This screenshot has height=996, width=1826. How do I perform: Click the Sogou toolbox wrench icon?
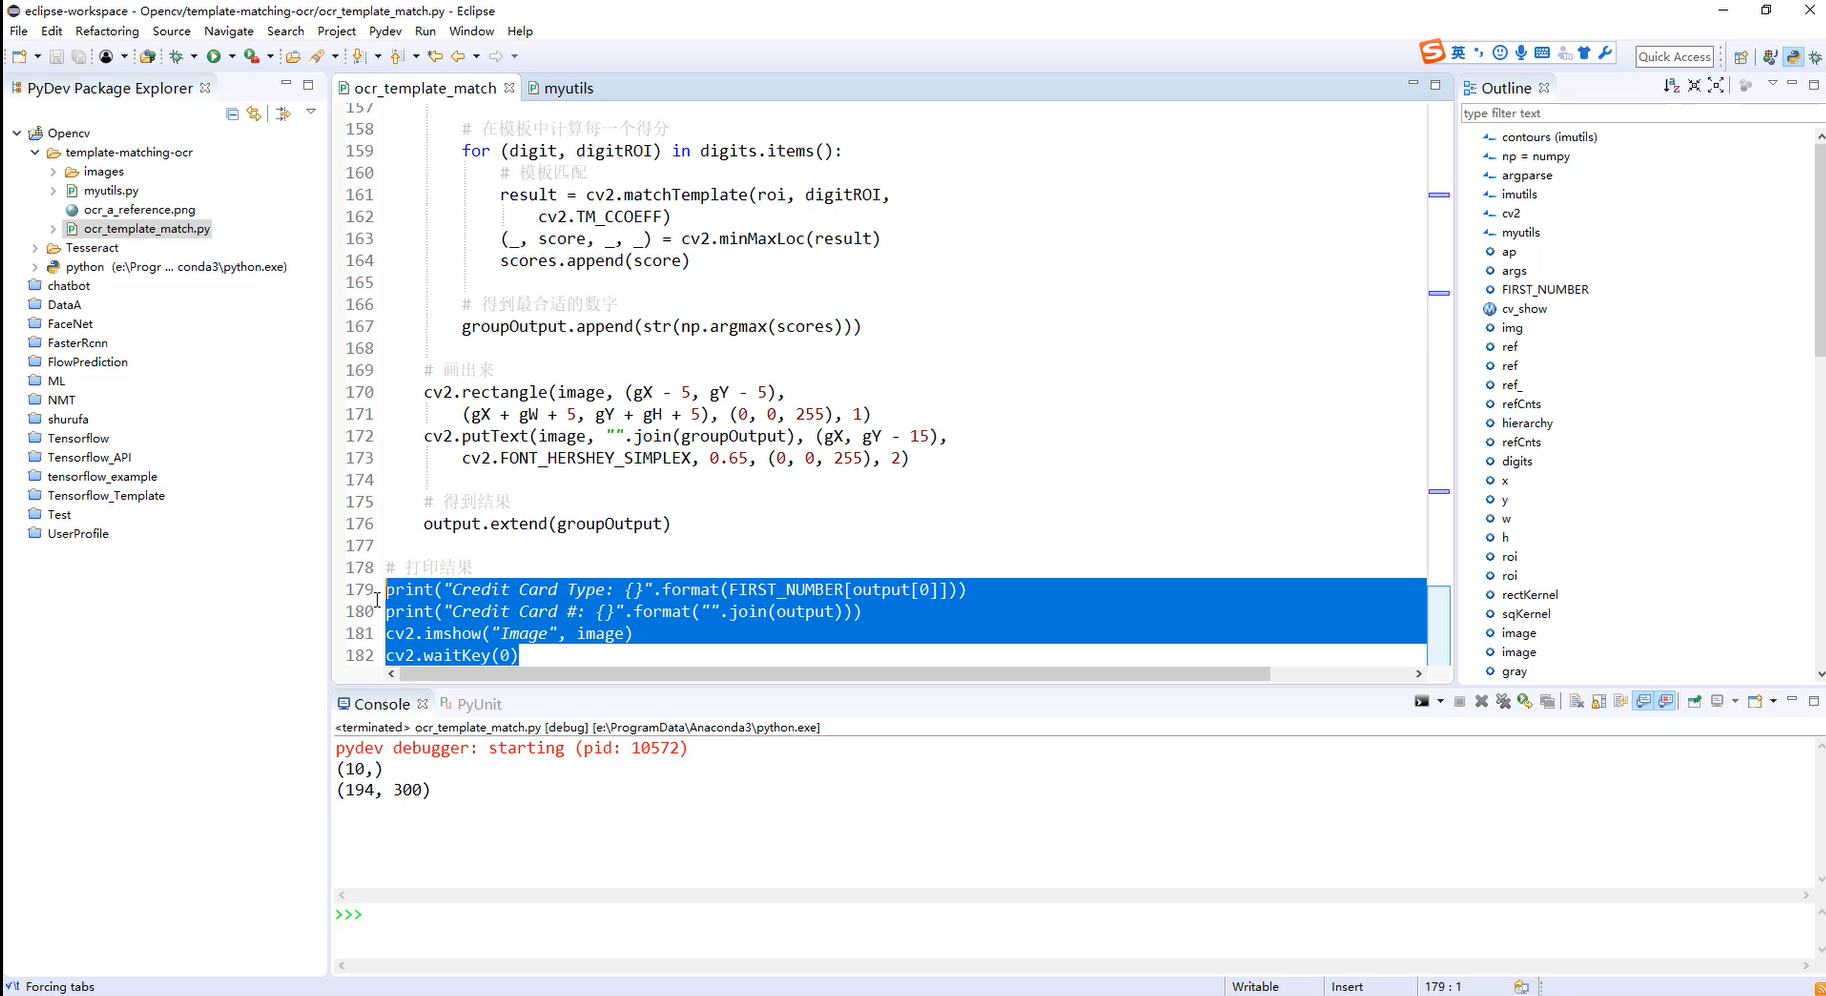pos(1606,53)
